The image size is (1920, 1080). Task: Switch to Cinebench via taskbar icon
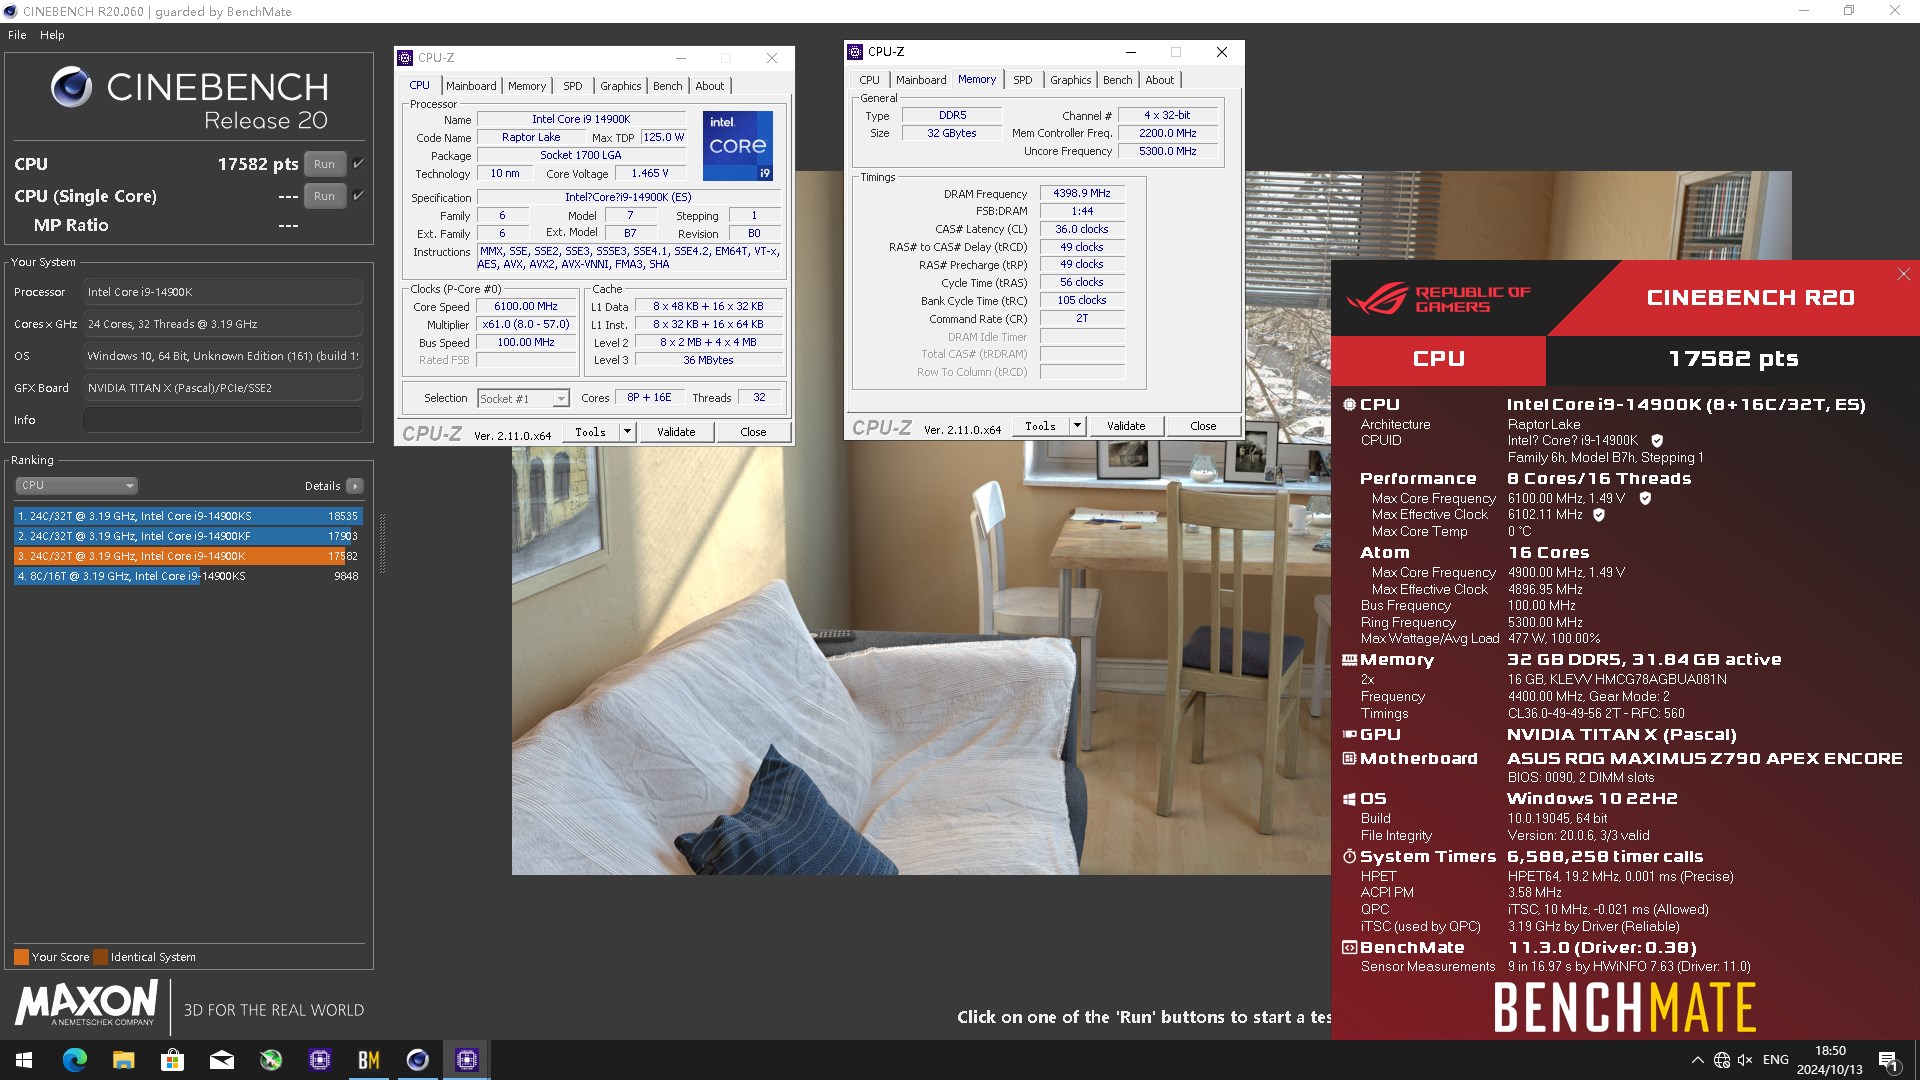(x=418, y=1060)
